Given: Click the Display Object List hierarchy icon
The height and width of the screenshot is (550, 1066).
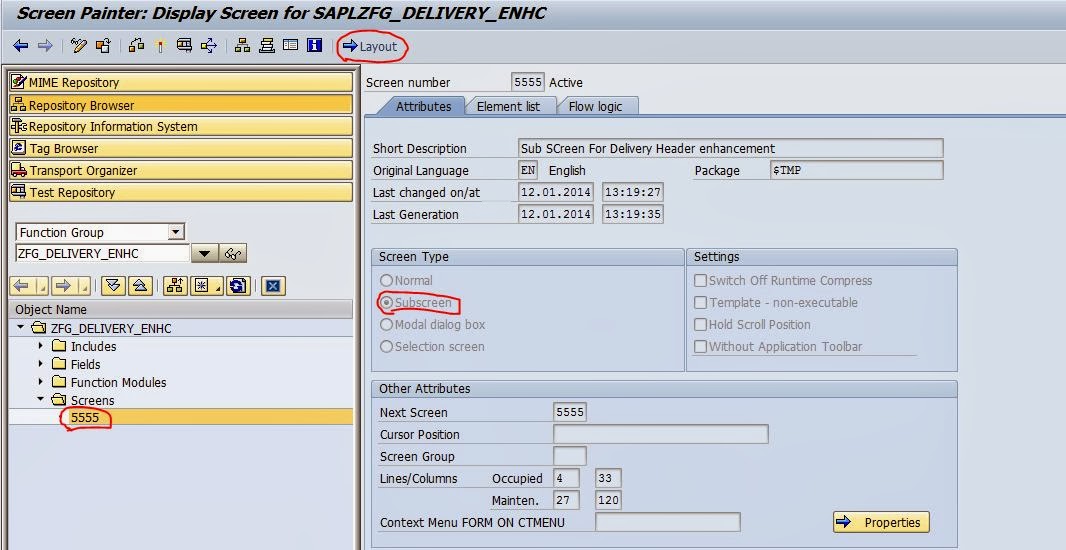Looking at the screenshot, I should click(x=242, y=46).
